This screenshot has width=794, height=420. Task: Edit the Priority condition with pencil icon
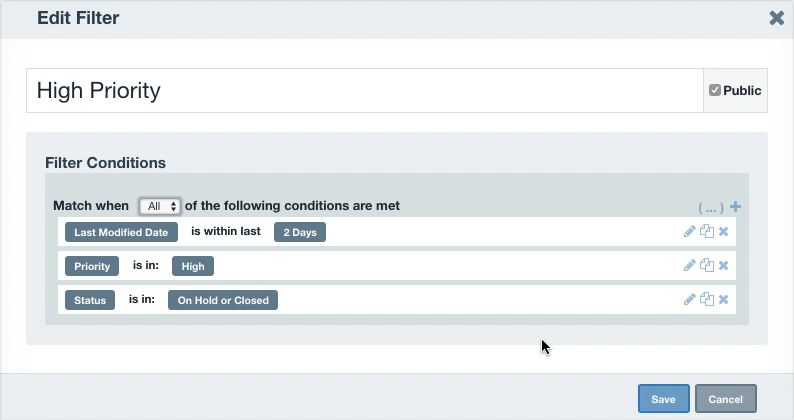(689, 265)
